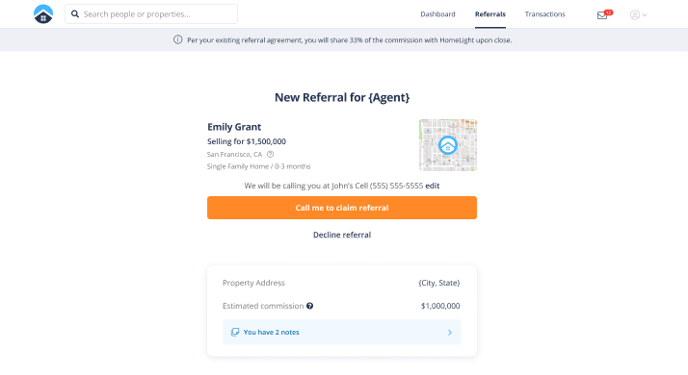The image size is (688, 375).
Task: Expand notes using the right chevron
Action: coord(450,332)
